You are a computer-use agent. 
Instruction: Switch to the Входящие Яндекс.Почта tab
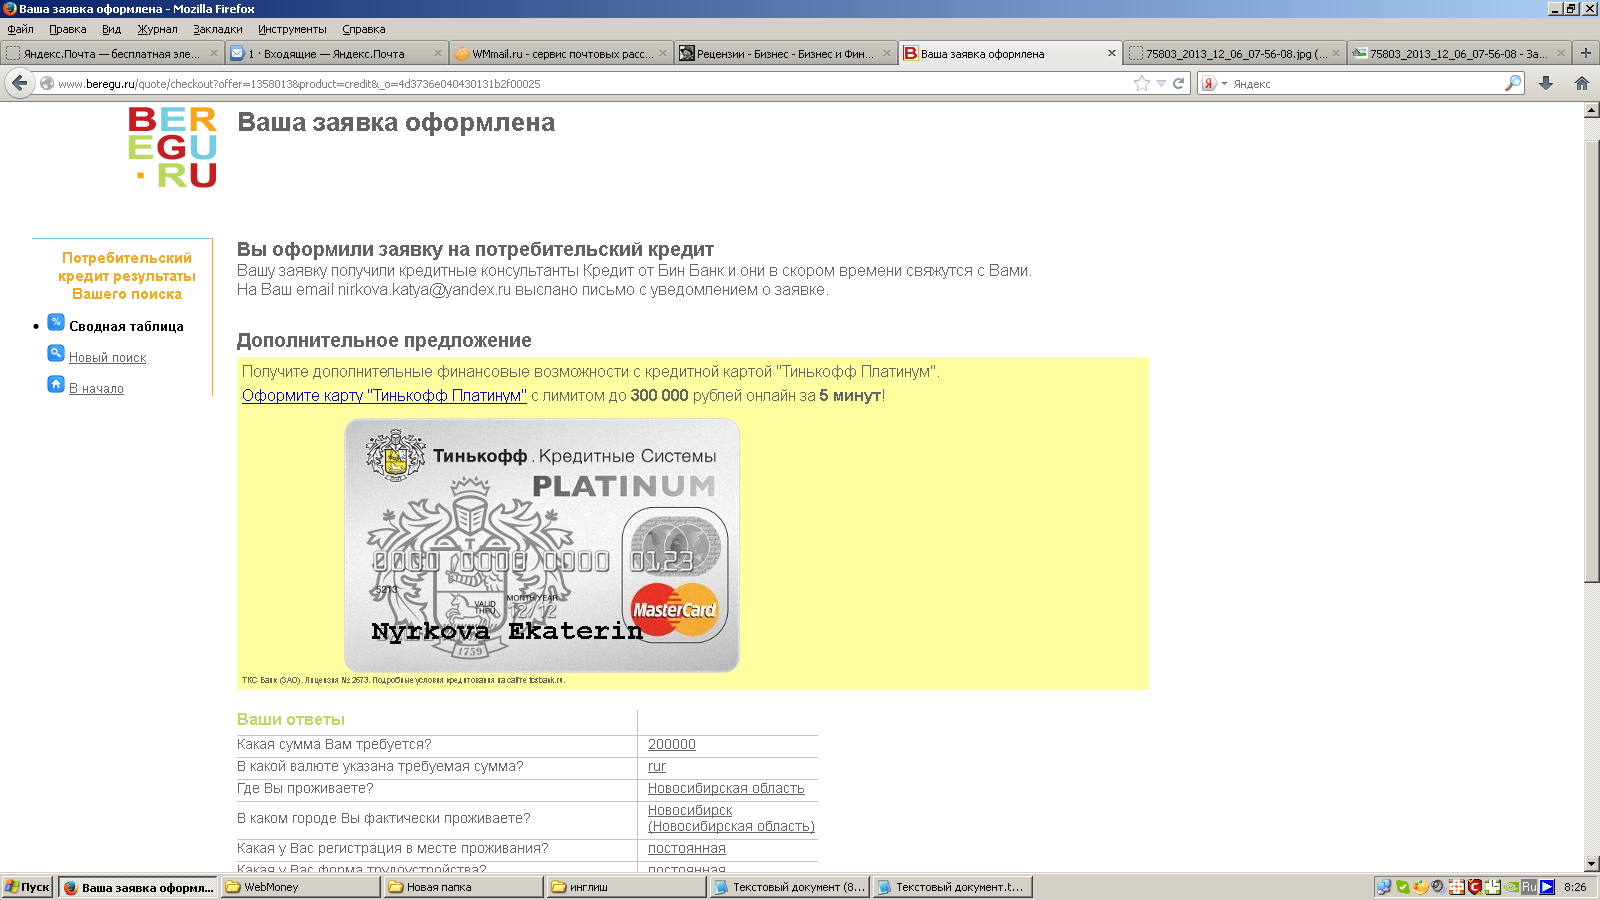coord(335,54)
